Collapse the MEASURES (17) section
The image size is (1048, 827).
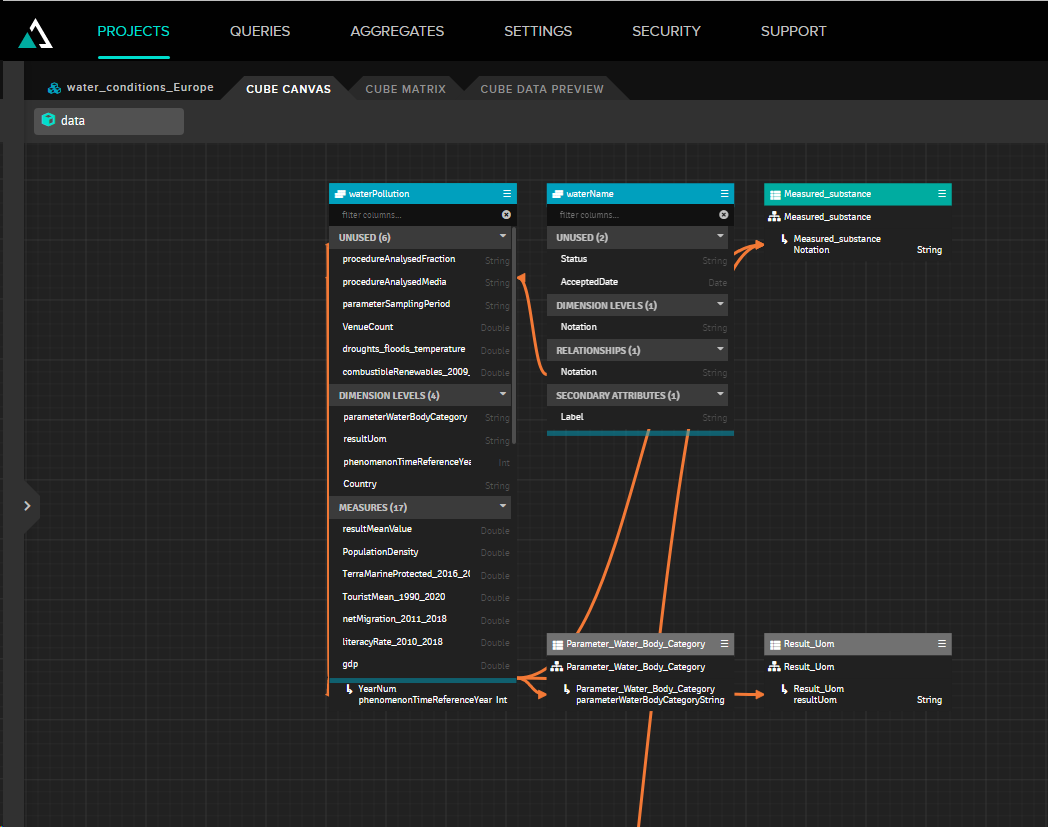[503, 507]
